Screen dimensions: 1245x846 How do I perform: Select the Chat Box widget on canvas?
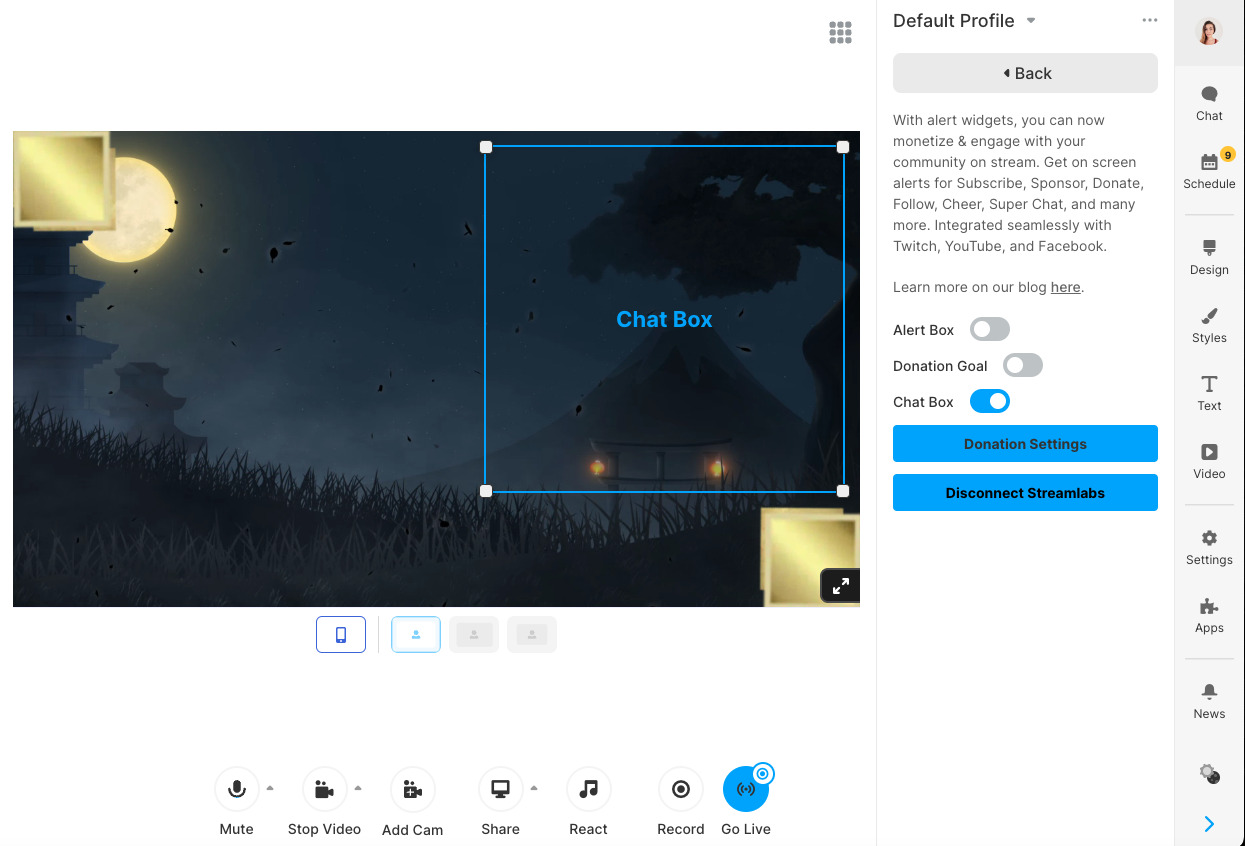click(664, 319)
